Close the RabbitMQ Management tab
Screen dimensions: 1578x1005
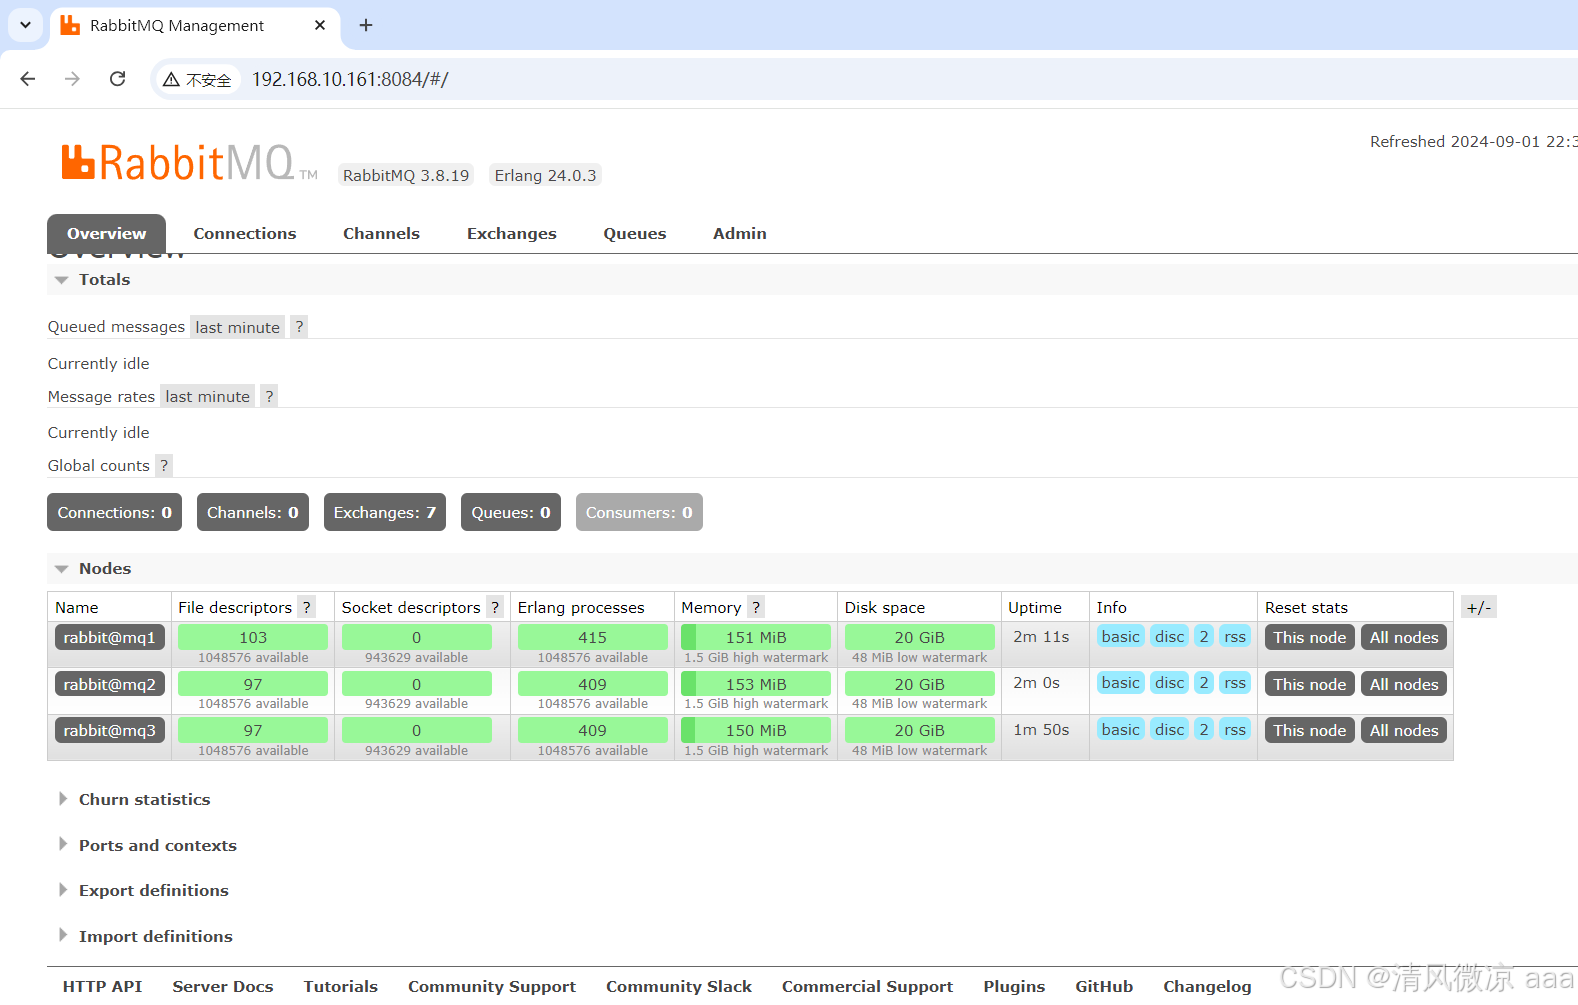320,25
